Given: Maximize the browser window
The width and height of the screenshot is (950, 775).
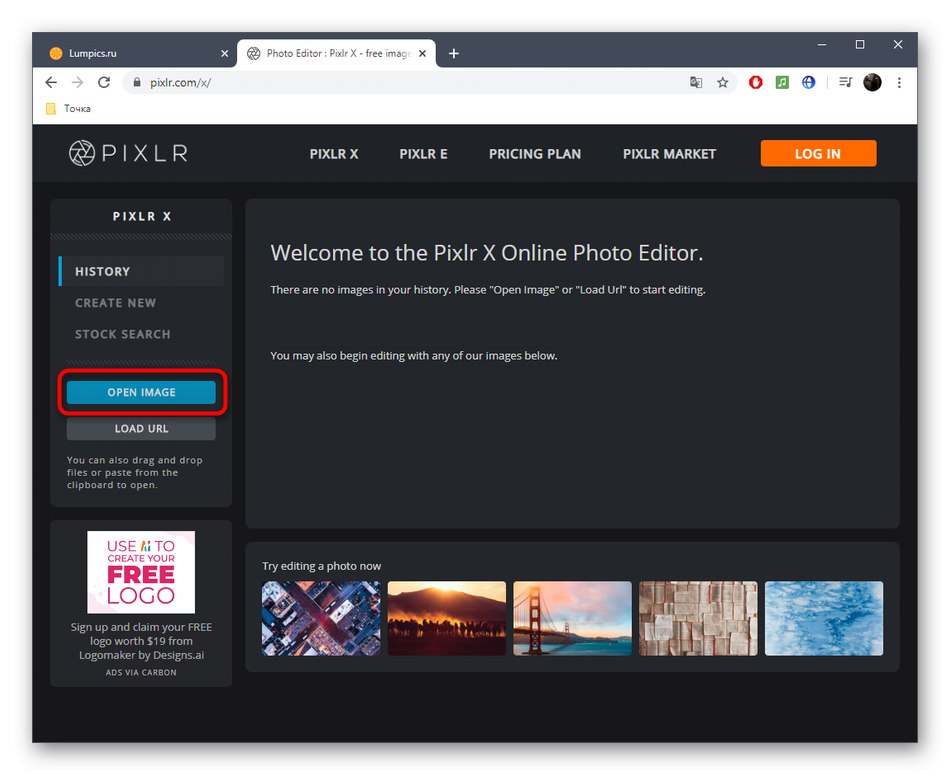Looking at the screenshot, I should tap(860, 45).
